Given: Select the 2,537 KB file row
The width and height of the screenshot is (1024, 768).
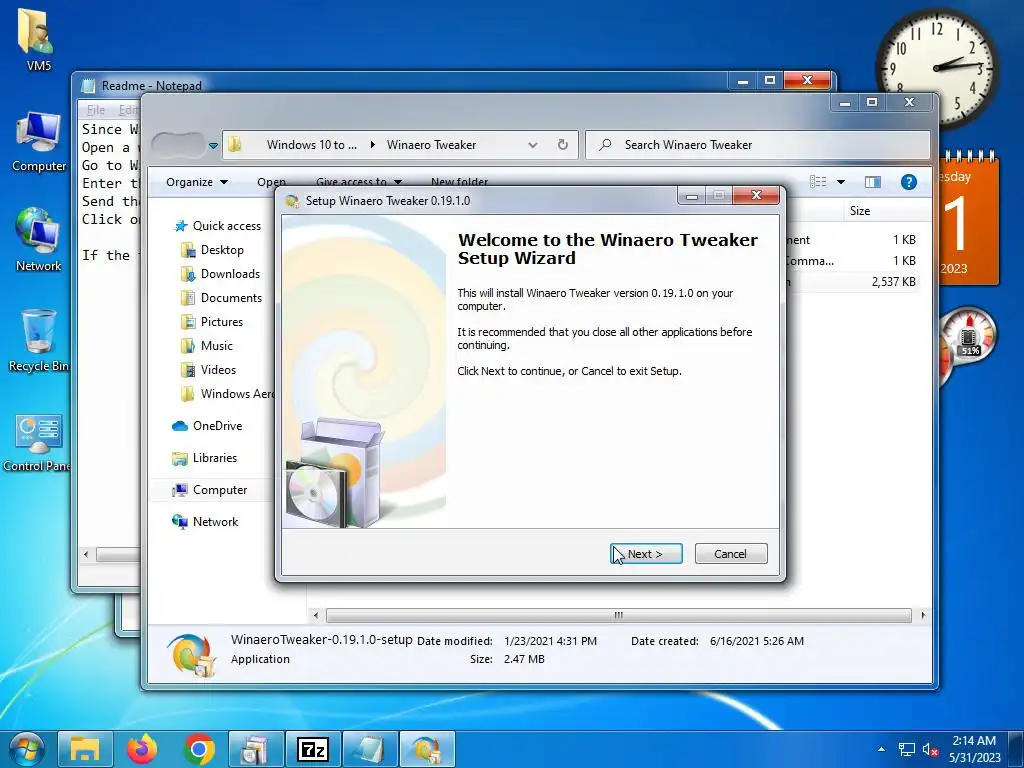Looking at the screenshot, I should 851,282.
